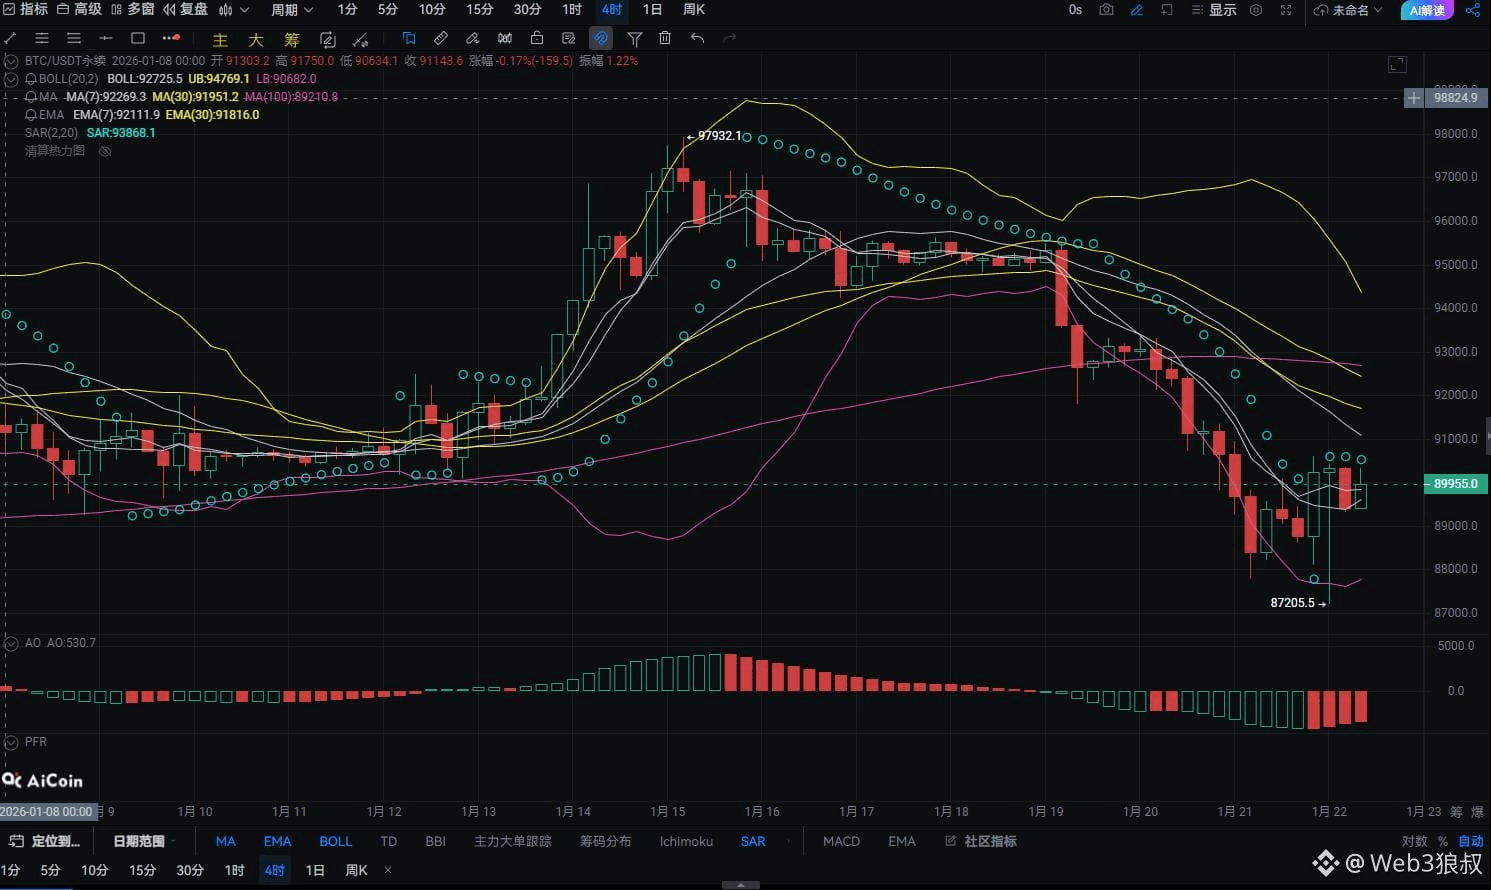
Task: Enable the MACD sub-indicator
Action: click(x=841, y=841)
